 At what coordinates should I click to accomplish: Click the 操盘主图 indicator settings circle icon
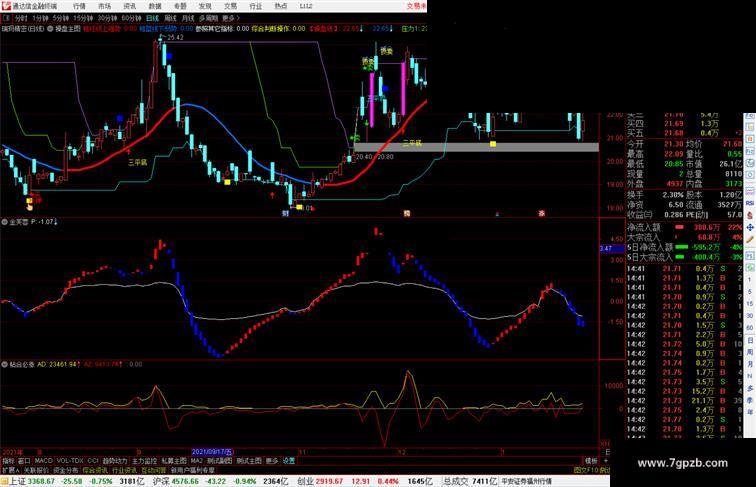click(x=50, y=29)
